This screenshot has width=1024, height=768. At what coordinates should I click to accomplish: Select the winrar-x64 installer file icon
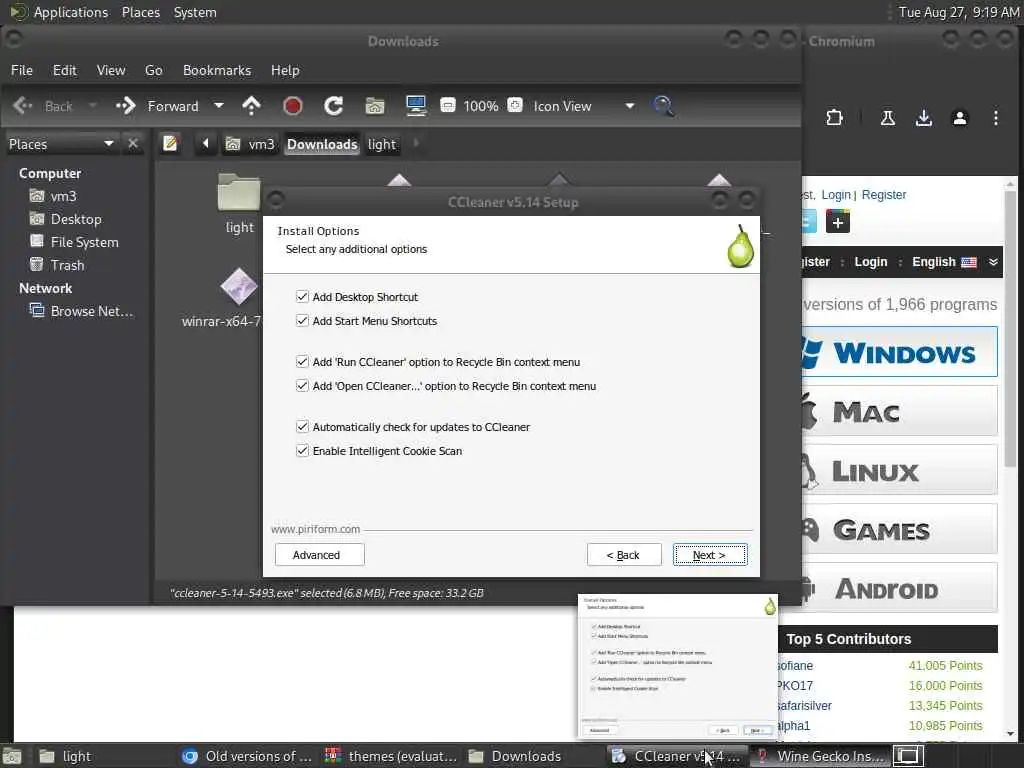238,286
